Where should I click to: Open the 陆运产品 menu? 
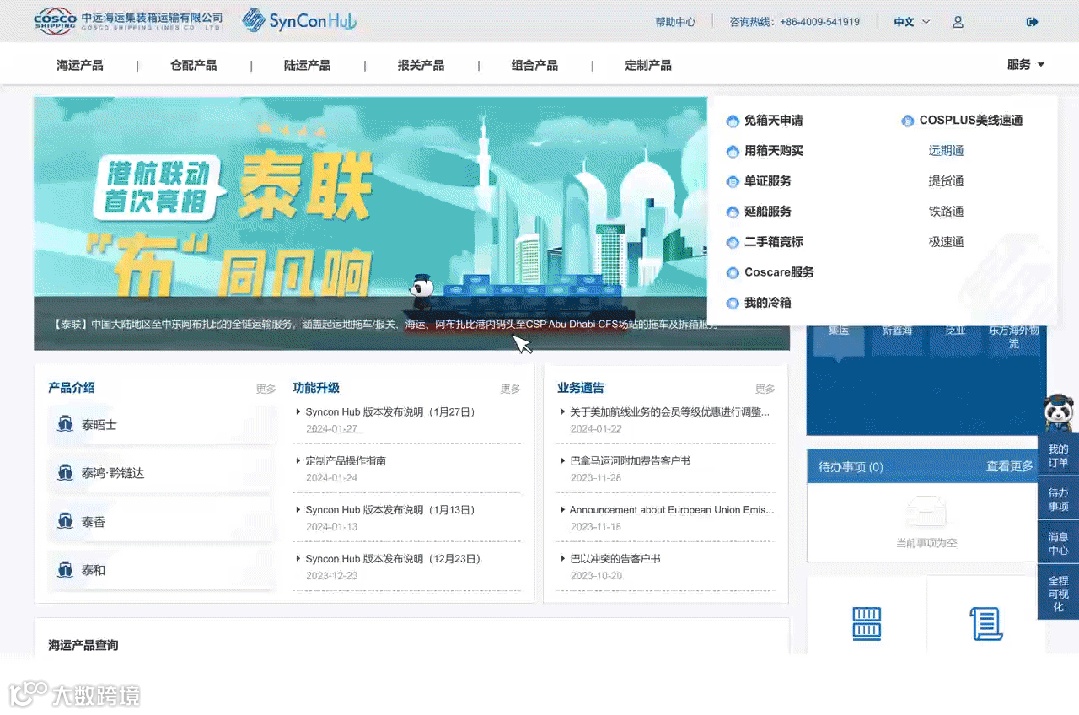[x=307, y=65]
